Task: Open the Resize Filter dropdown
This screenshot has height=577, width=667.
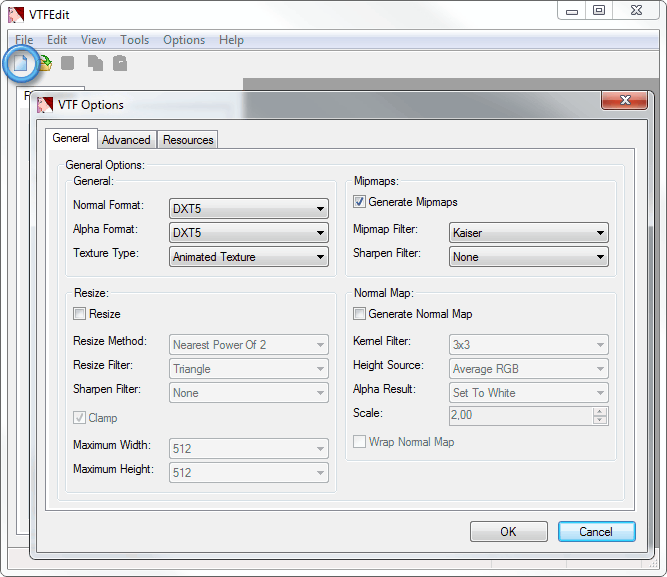Action: pyautogui.click(x=249, y=369)
